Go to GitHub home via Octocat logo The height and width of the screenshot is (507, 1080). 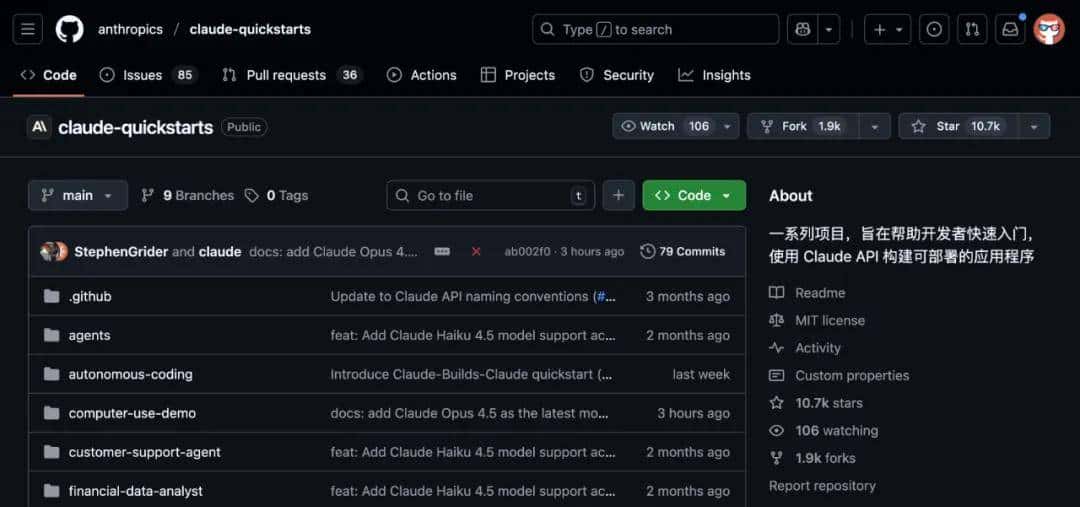70,30
